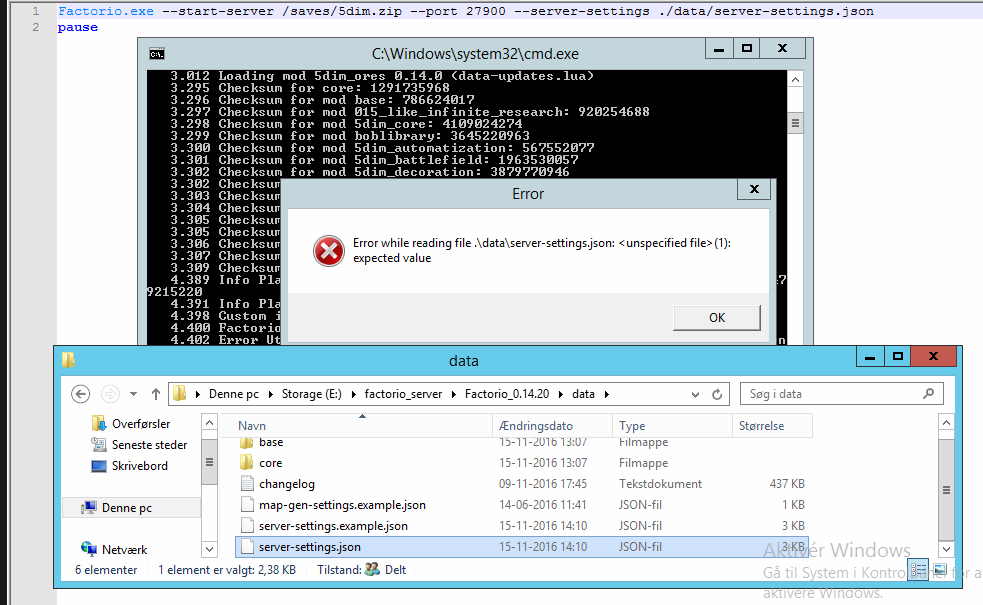
Task: Click 'Denne pc' computer icon in sidebar
Action: [x=89, y=507]
